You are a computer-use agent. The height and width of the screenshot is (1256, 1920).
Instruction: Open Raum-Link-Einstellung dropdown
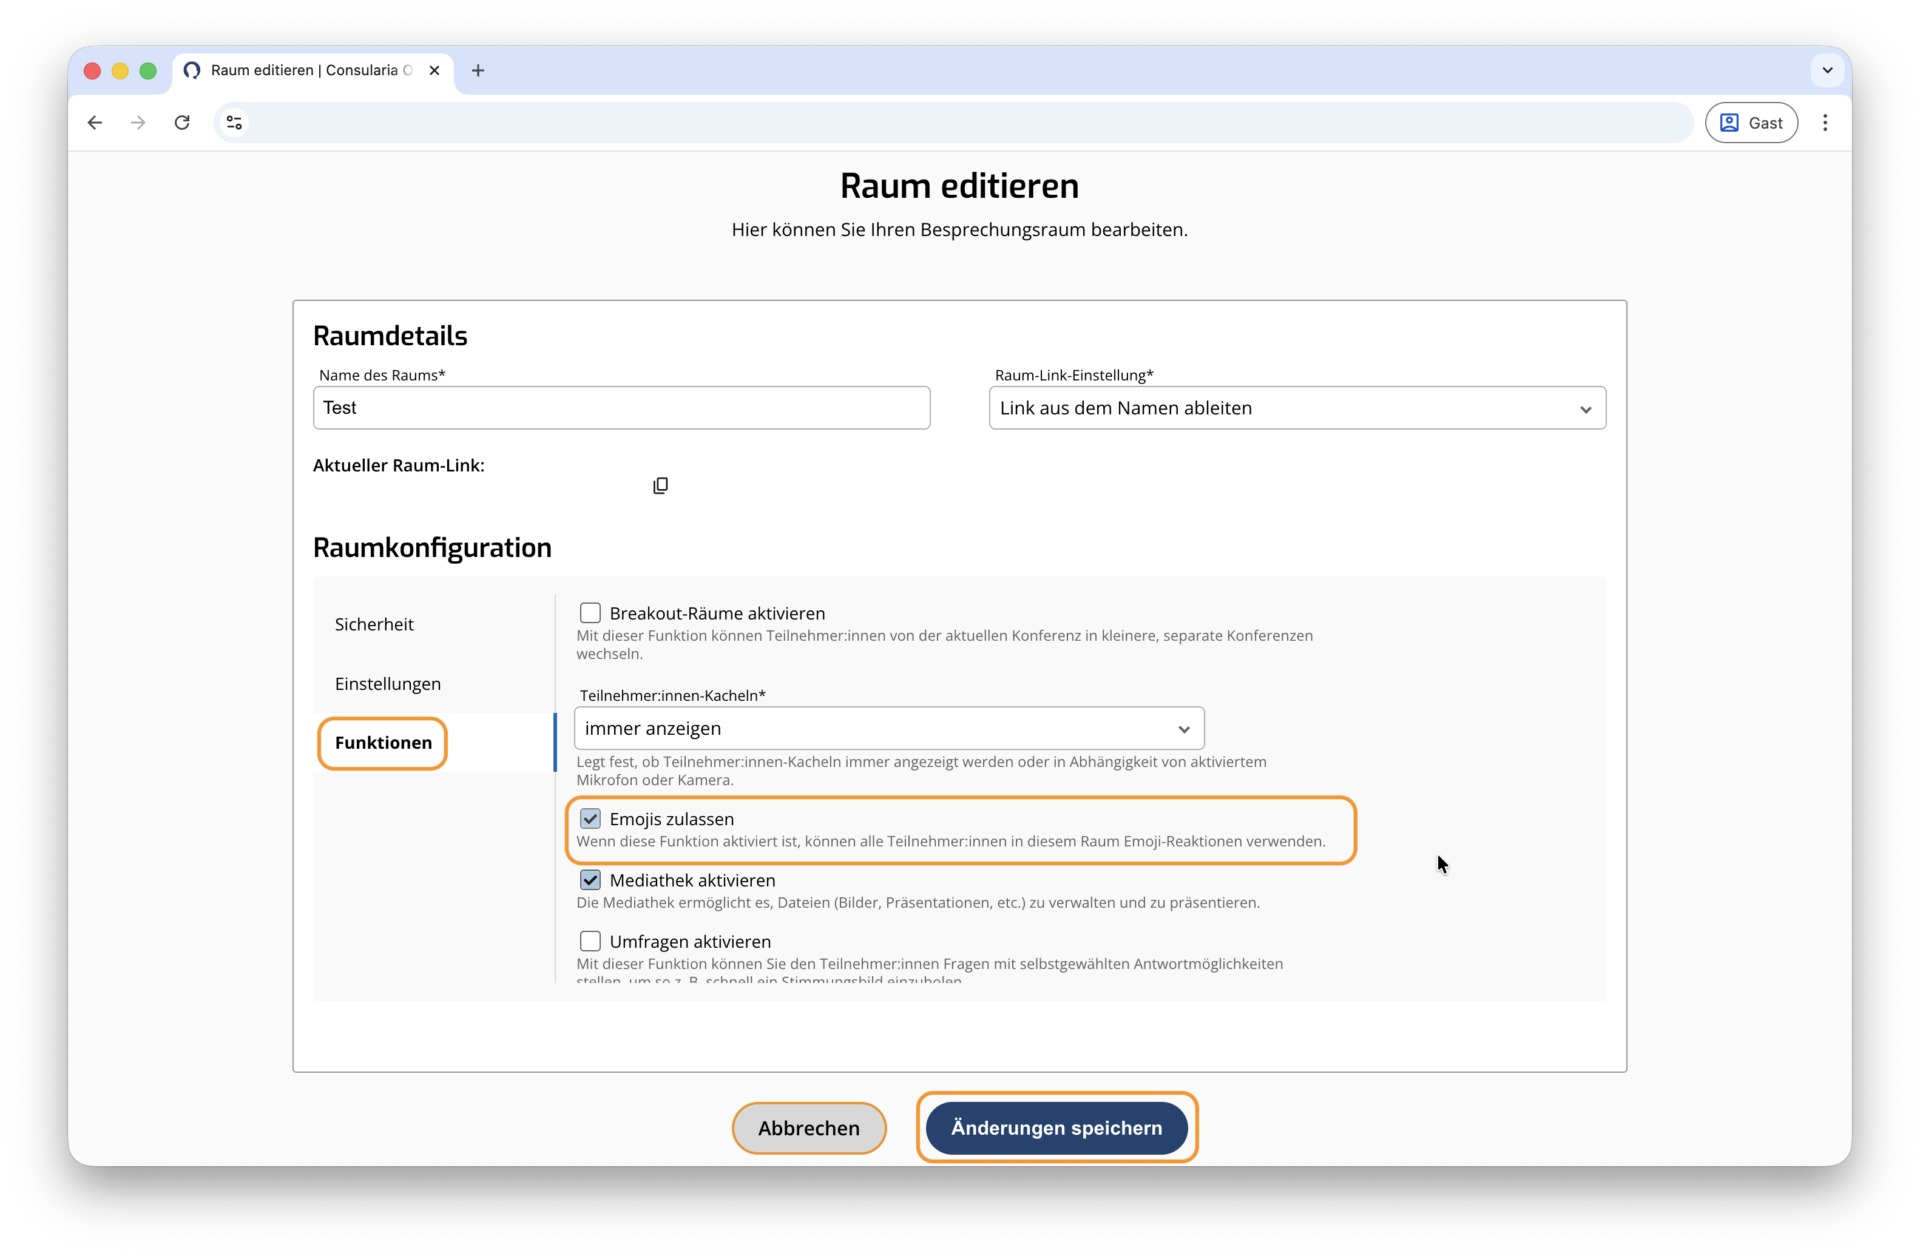(1297, 408)
